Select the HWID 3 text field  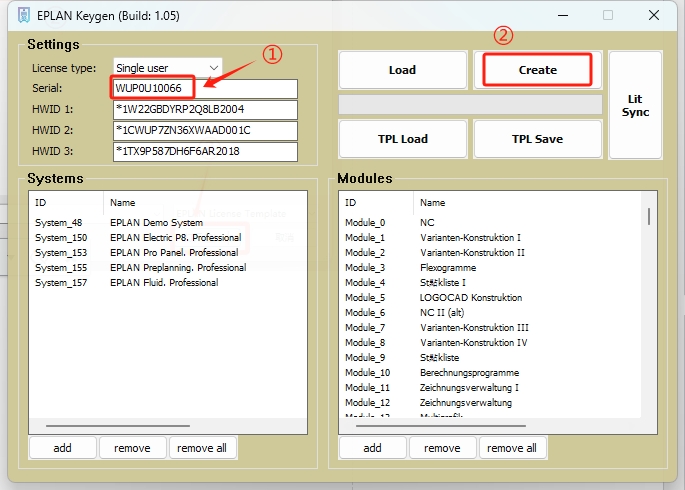(205, 152)
